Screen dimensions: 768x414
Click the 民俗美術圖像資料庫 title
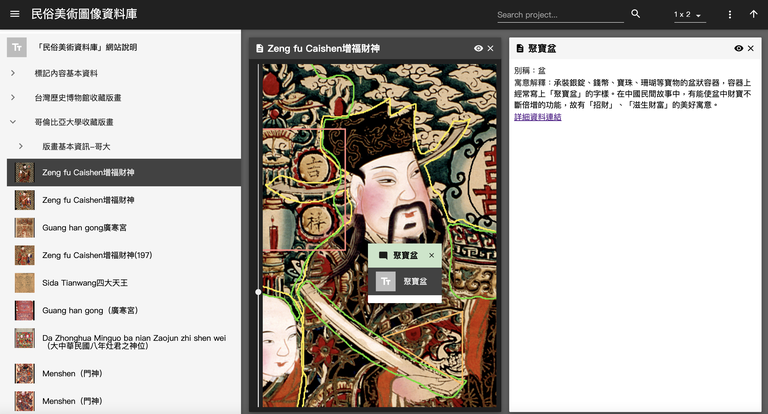tap(84, 14)
